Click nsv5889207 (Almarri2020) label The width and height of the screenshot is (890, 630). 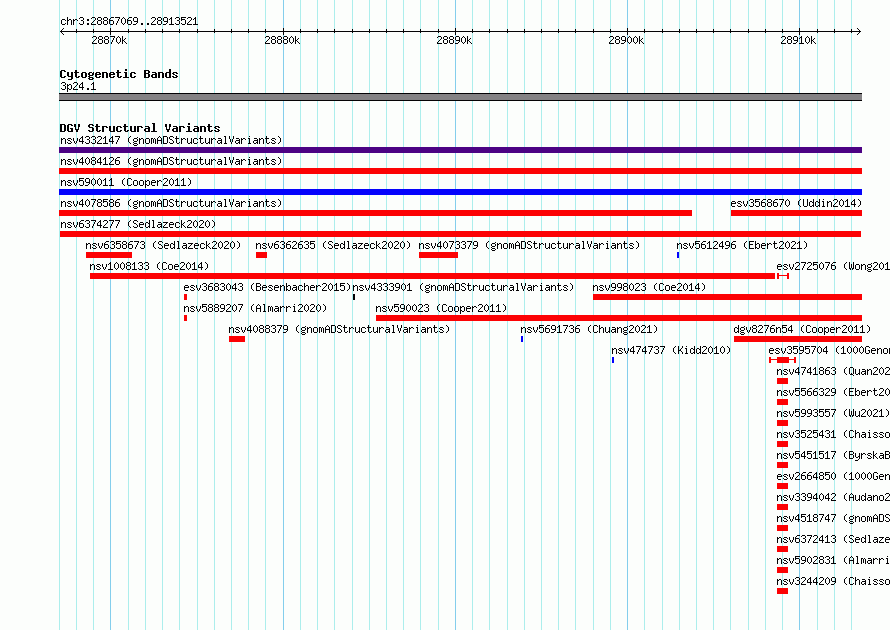tap(255, 308)
